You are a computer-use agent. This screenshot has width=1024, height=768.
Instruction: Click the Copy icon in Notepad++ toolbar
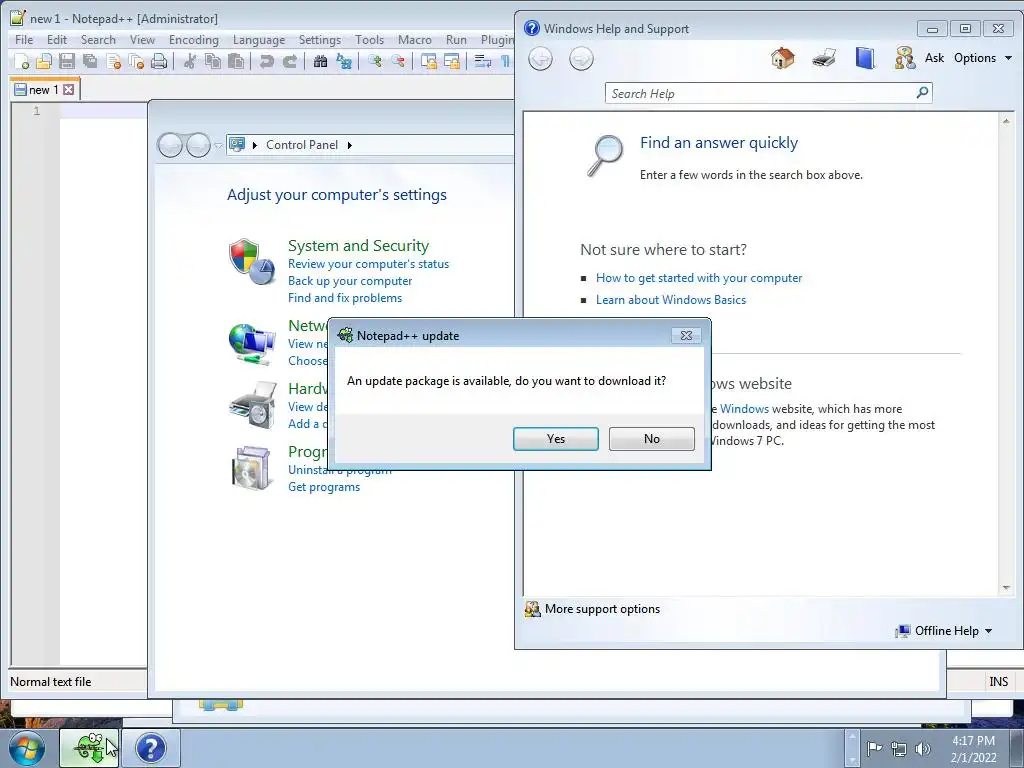pyautogui.click(x=213, y=61)
